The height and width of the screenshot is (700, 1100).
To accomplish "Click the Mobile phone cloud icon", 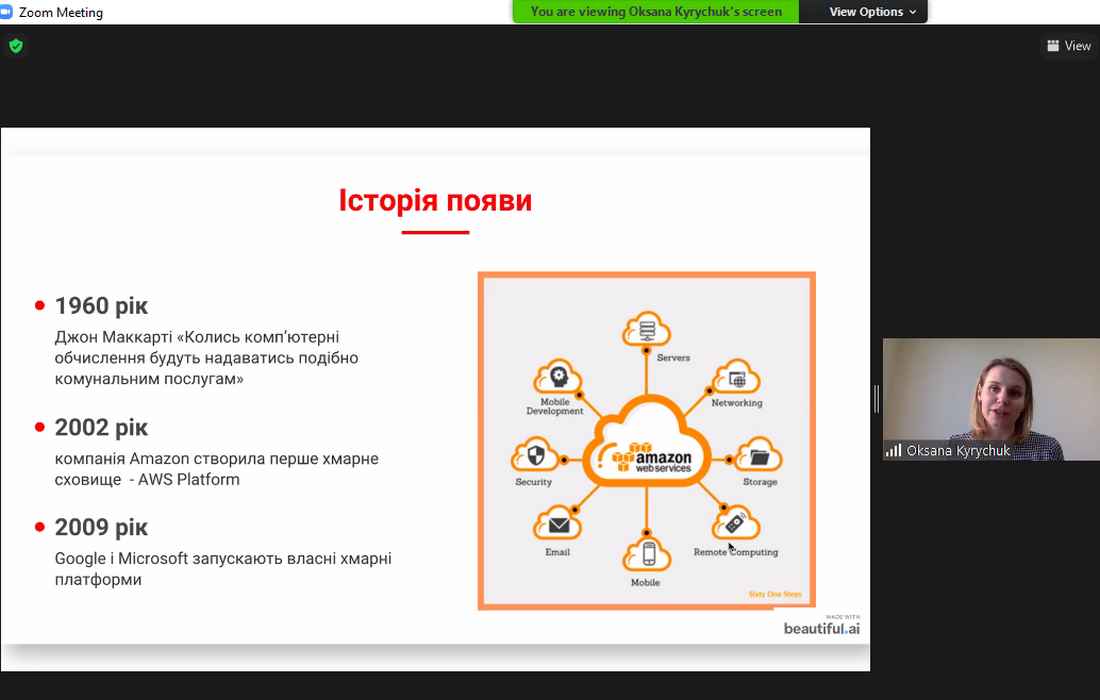I will 646,554.
